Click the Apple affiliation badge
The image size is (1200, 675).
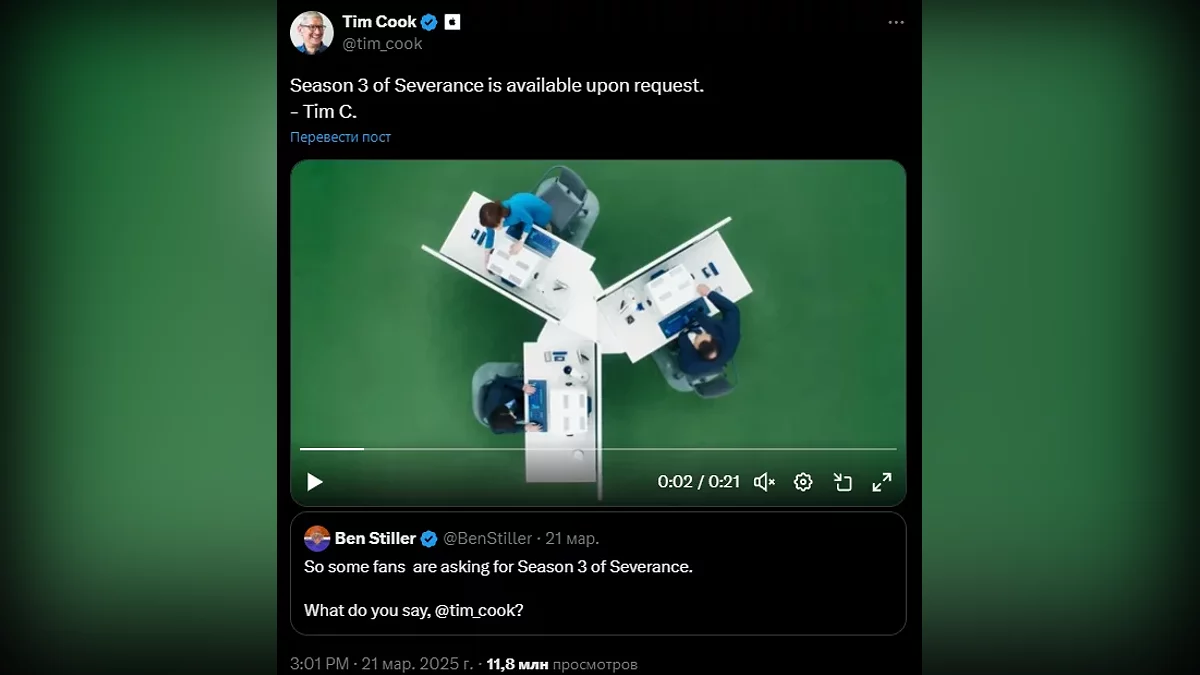click(452, 22)
